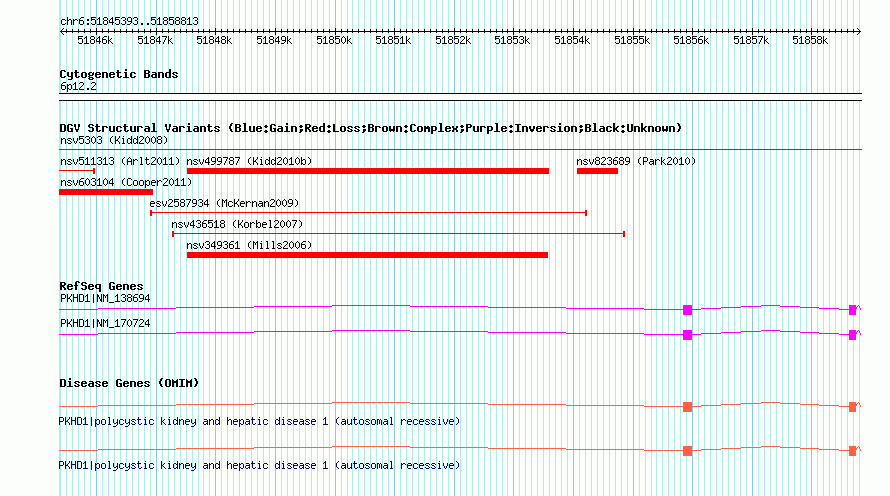The width and height of the screenshot is (890, 496).
Task: Open variant nsv511313 (Arlt2011) label
Action: pos(120,161)
